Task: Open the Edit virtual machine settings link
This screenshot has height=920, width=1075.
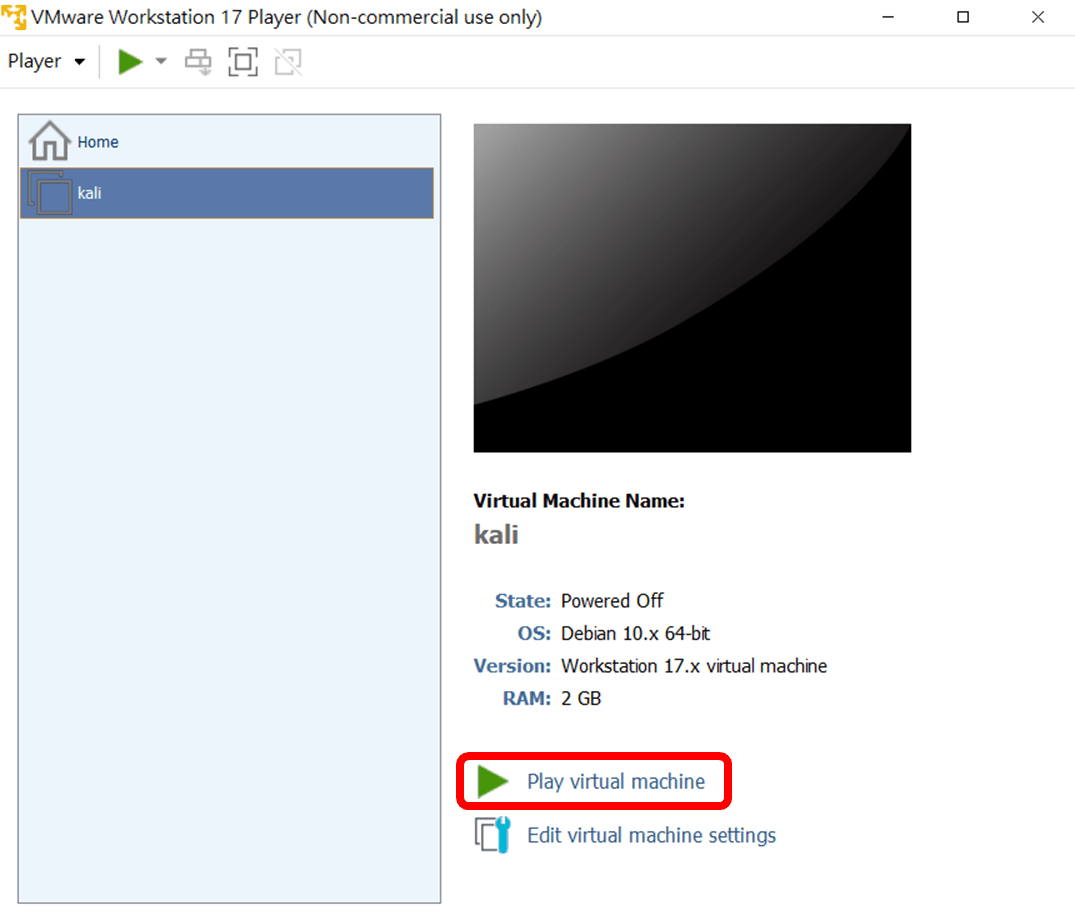Action: [651, 835]
